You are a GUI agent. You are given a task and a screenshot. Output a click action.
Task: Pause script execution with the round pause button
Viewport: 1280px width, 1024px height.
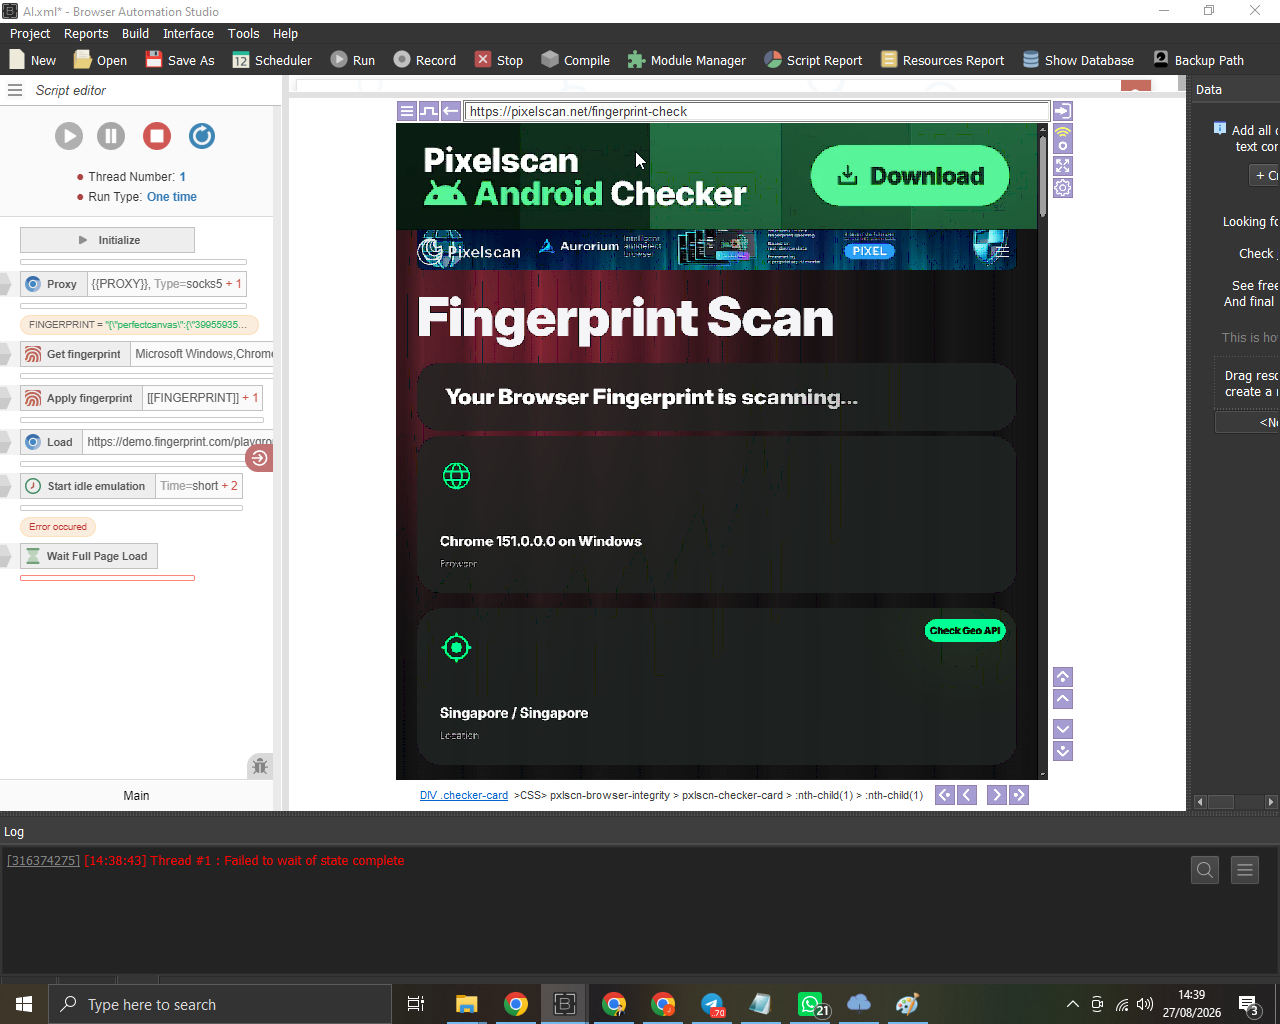[111, 136]
